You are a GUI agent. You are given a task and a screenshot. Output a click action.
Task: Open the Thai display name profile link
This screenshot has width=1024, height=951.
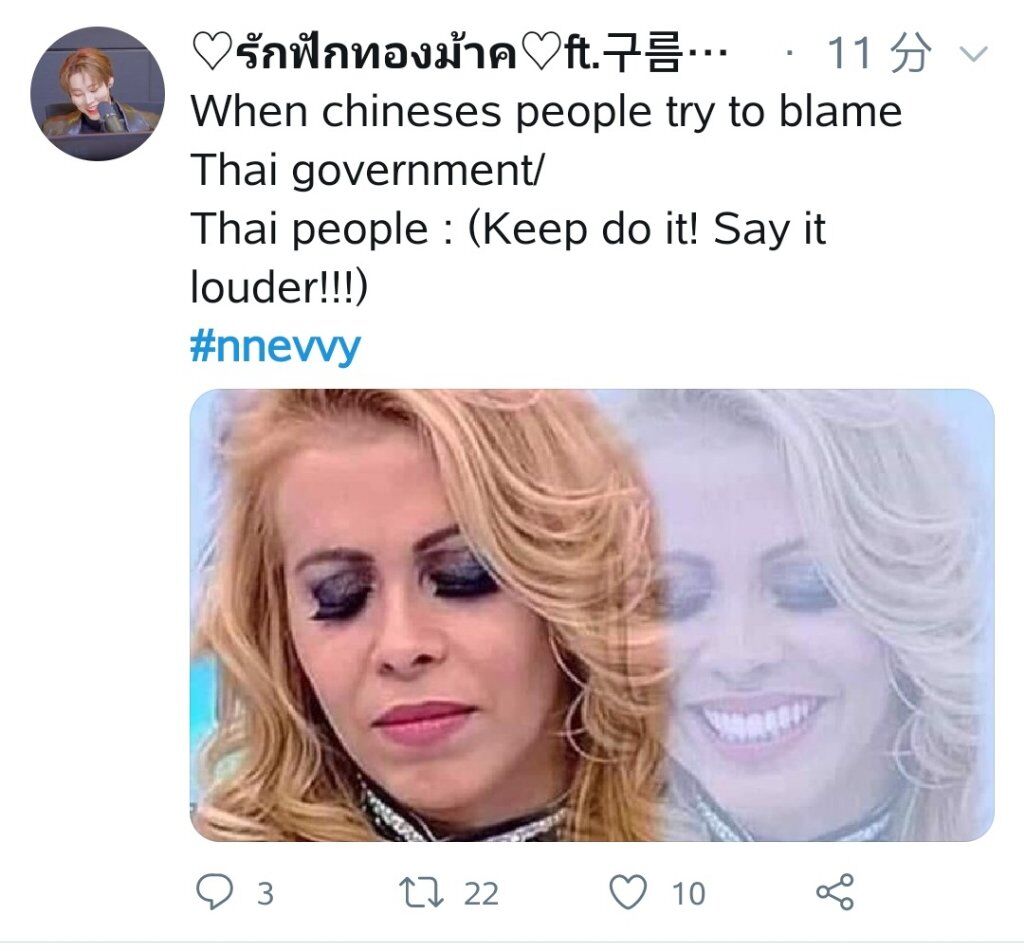458,53
